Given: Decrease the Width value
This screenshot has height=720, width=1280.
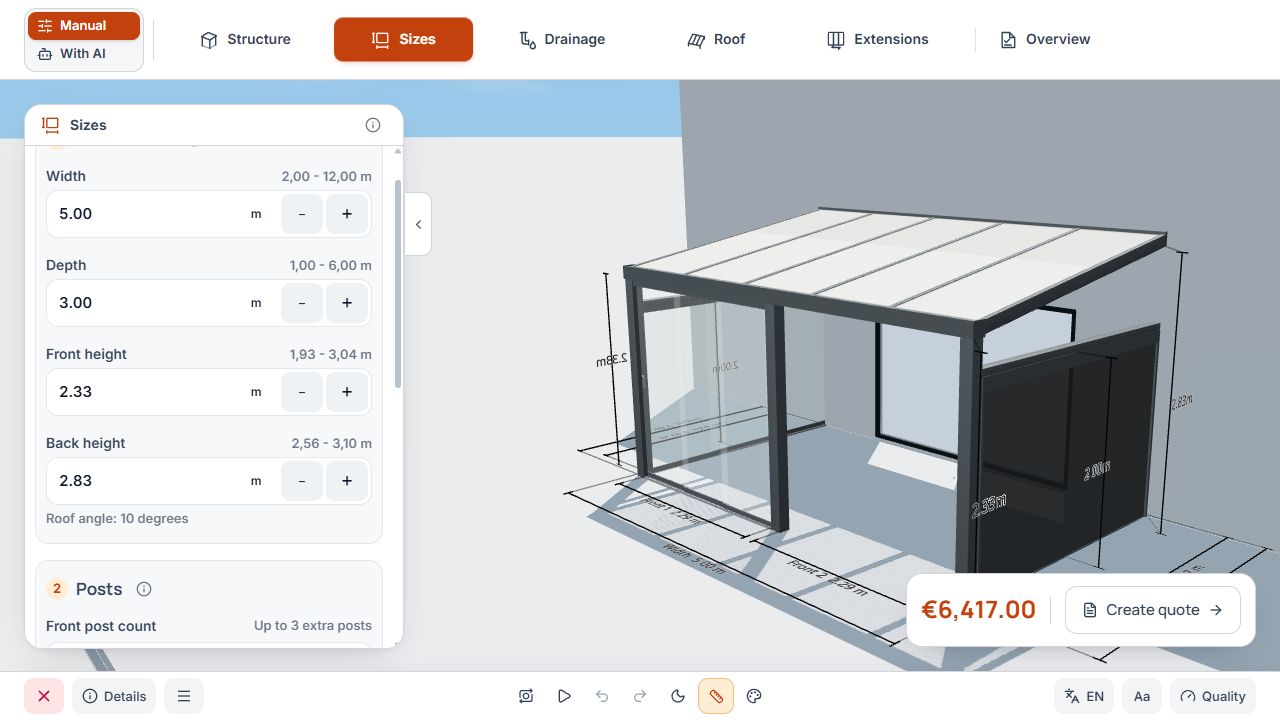Looking at the screenshot, I should pos(302,214).
